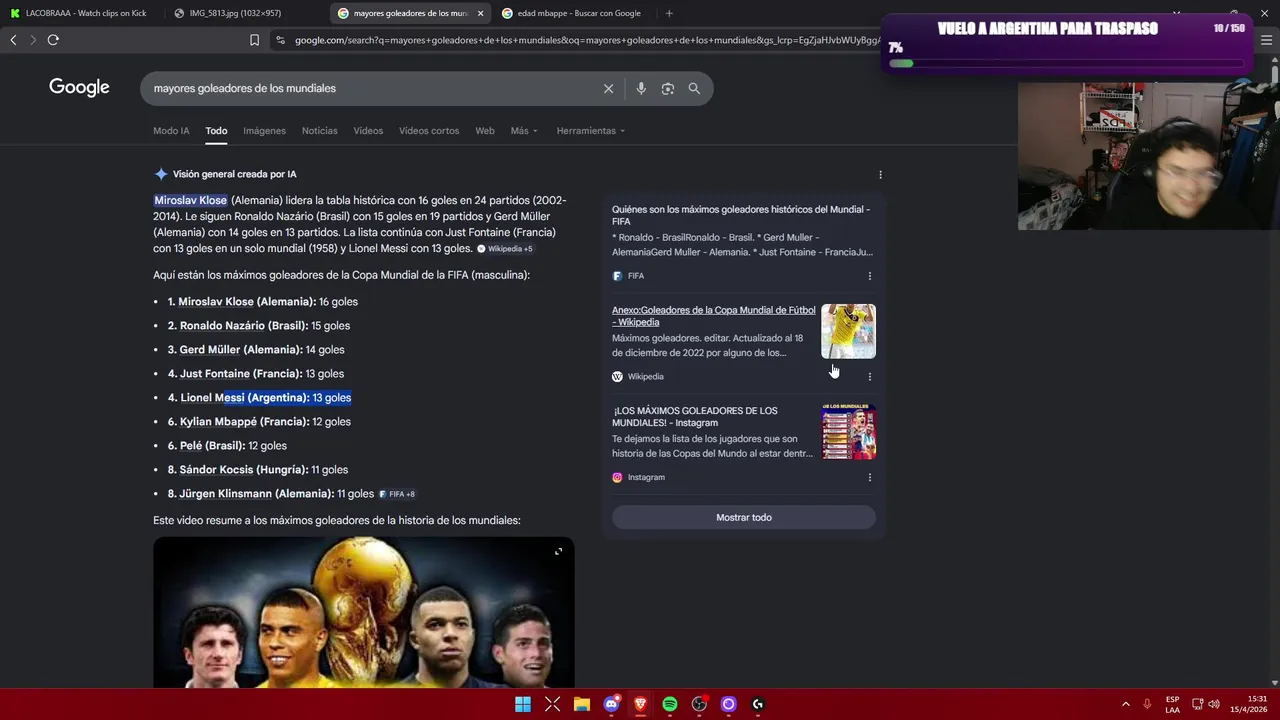Open the Wikipedia source card three-dot menu

point(869,377)
